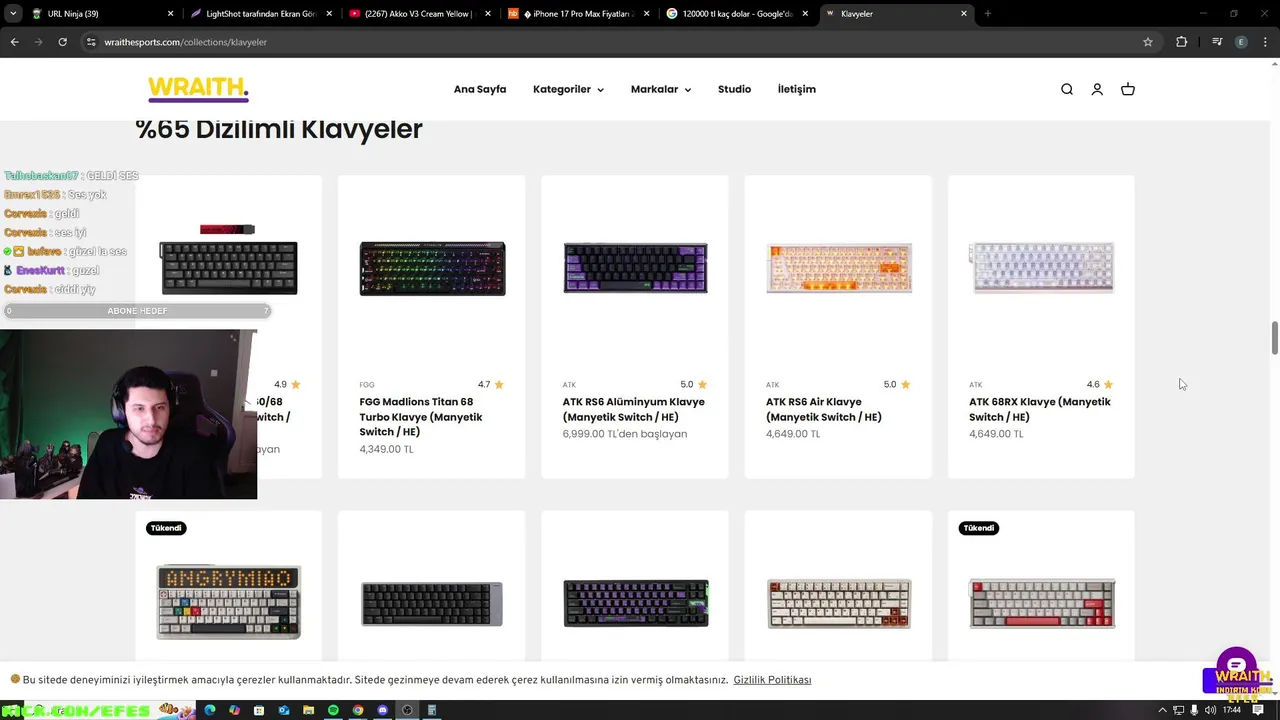
Task: Open the account login icon
Action: [x=1097, y=89]
